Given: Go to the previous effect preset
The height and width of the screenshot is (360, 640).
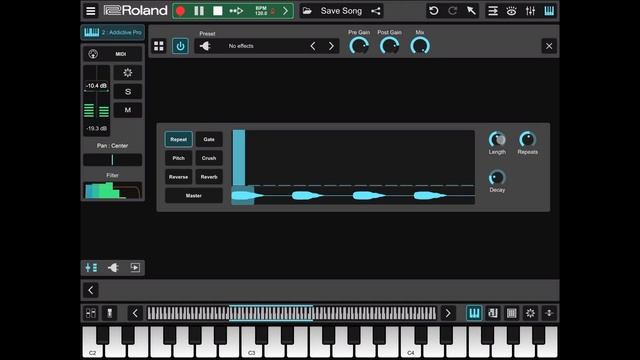Looking at the screenshot, I should (313, 46).
